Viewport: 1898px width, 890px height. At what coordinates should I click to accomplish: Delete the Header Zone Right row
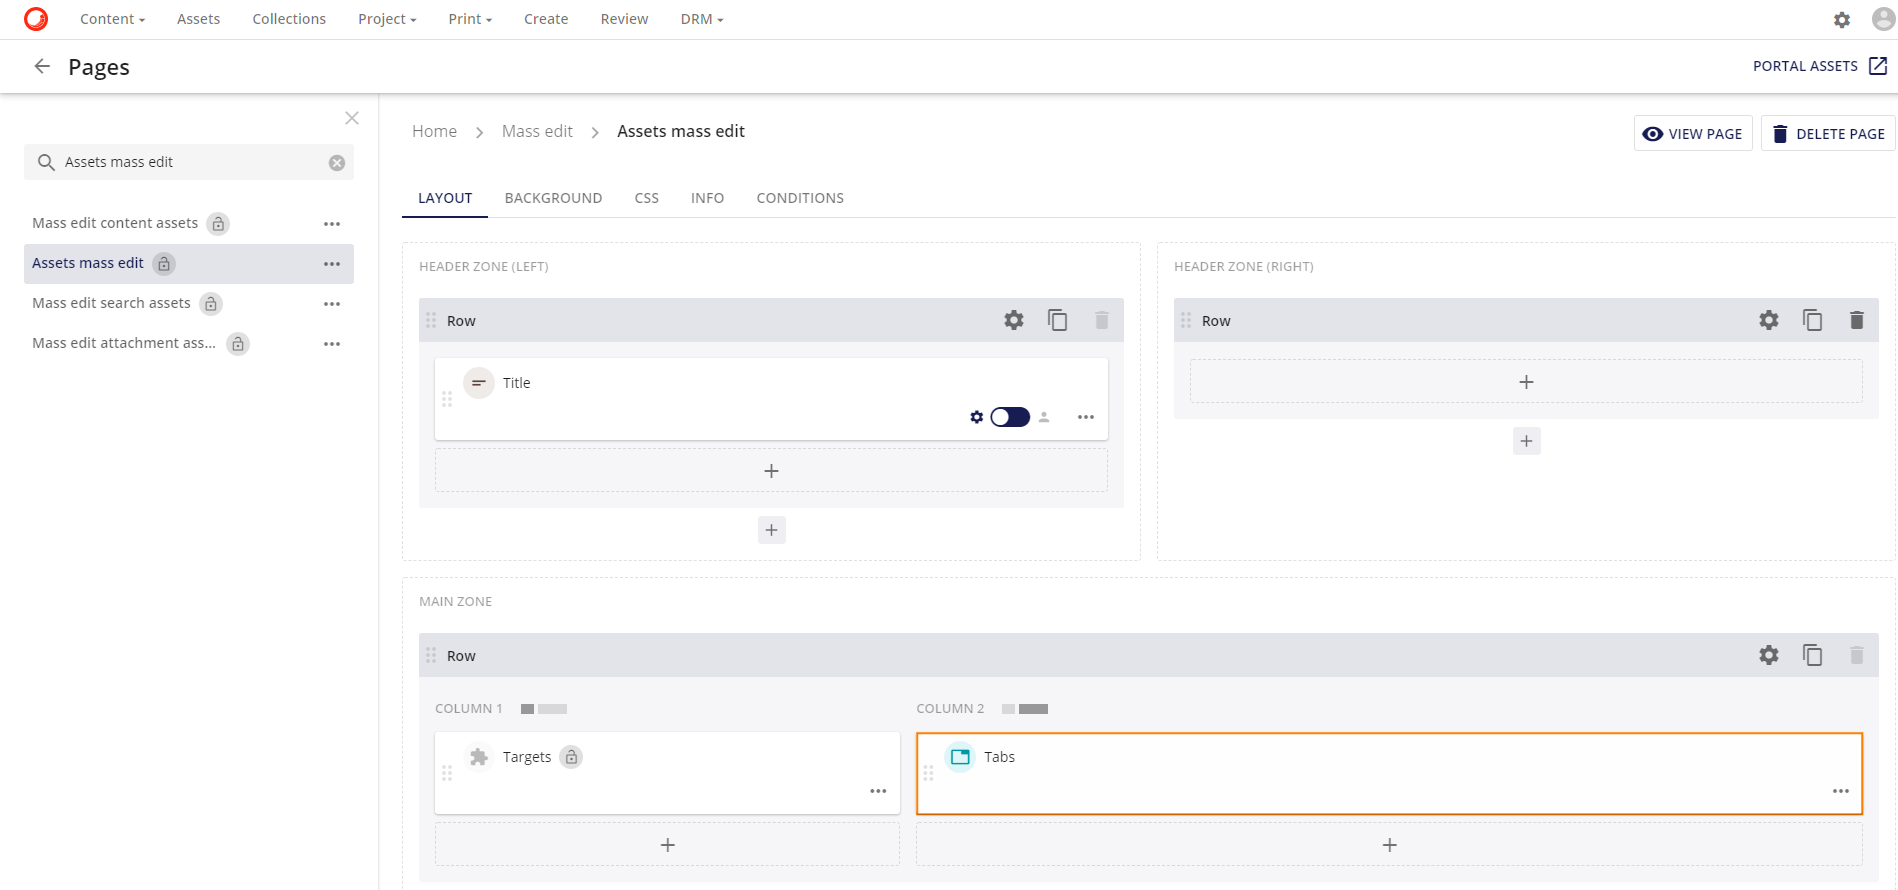point(1856,320)
